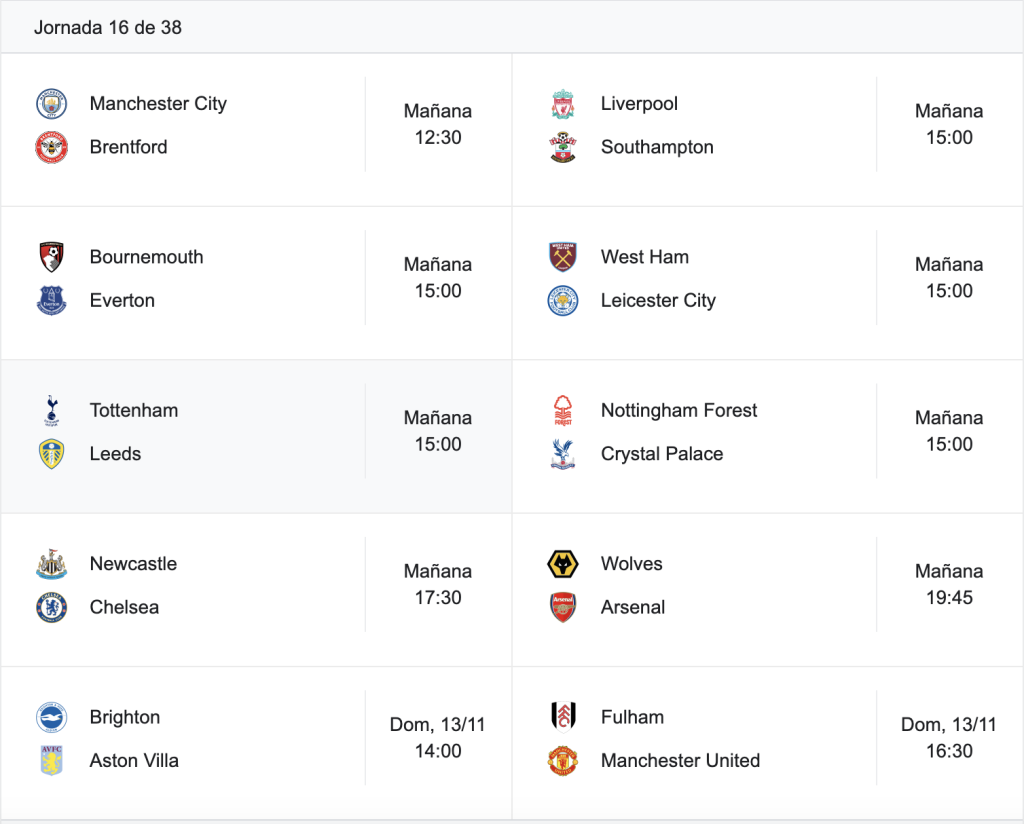Select the Liverpool team logo
The width and height of the screenshot is (1024, 824).
(562, 104)
